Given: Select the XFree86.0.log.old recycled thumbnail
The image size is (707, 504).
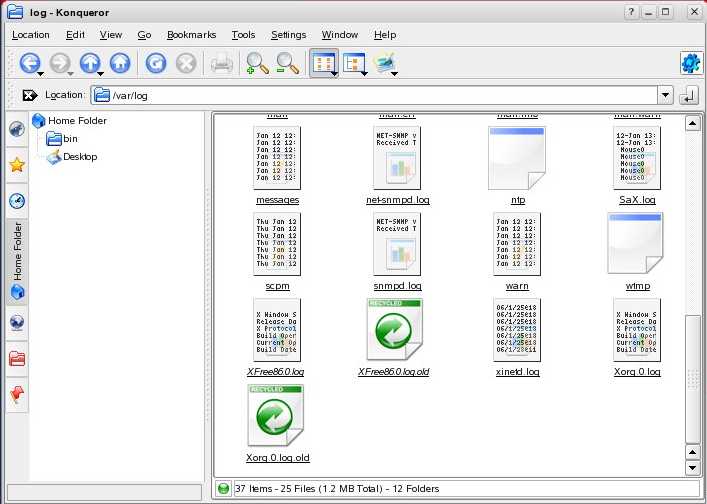Looking at the screenshot, I should coord(393,330).
